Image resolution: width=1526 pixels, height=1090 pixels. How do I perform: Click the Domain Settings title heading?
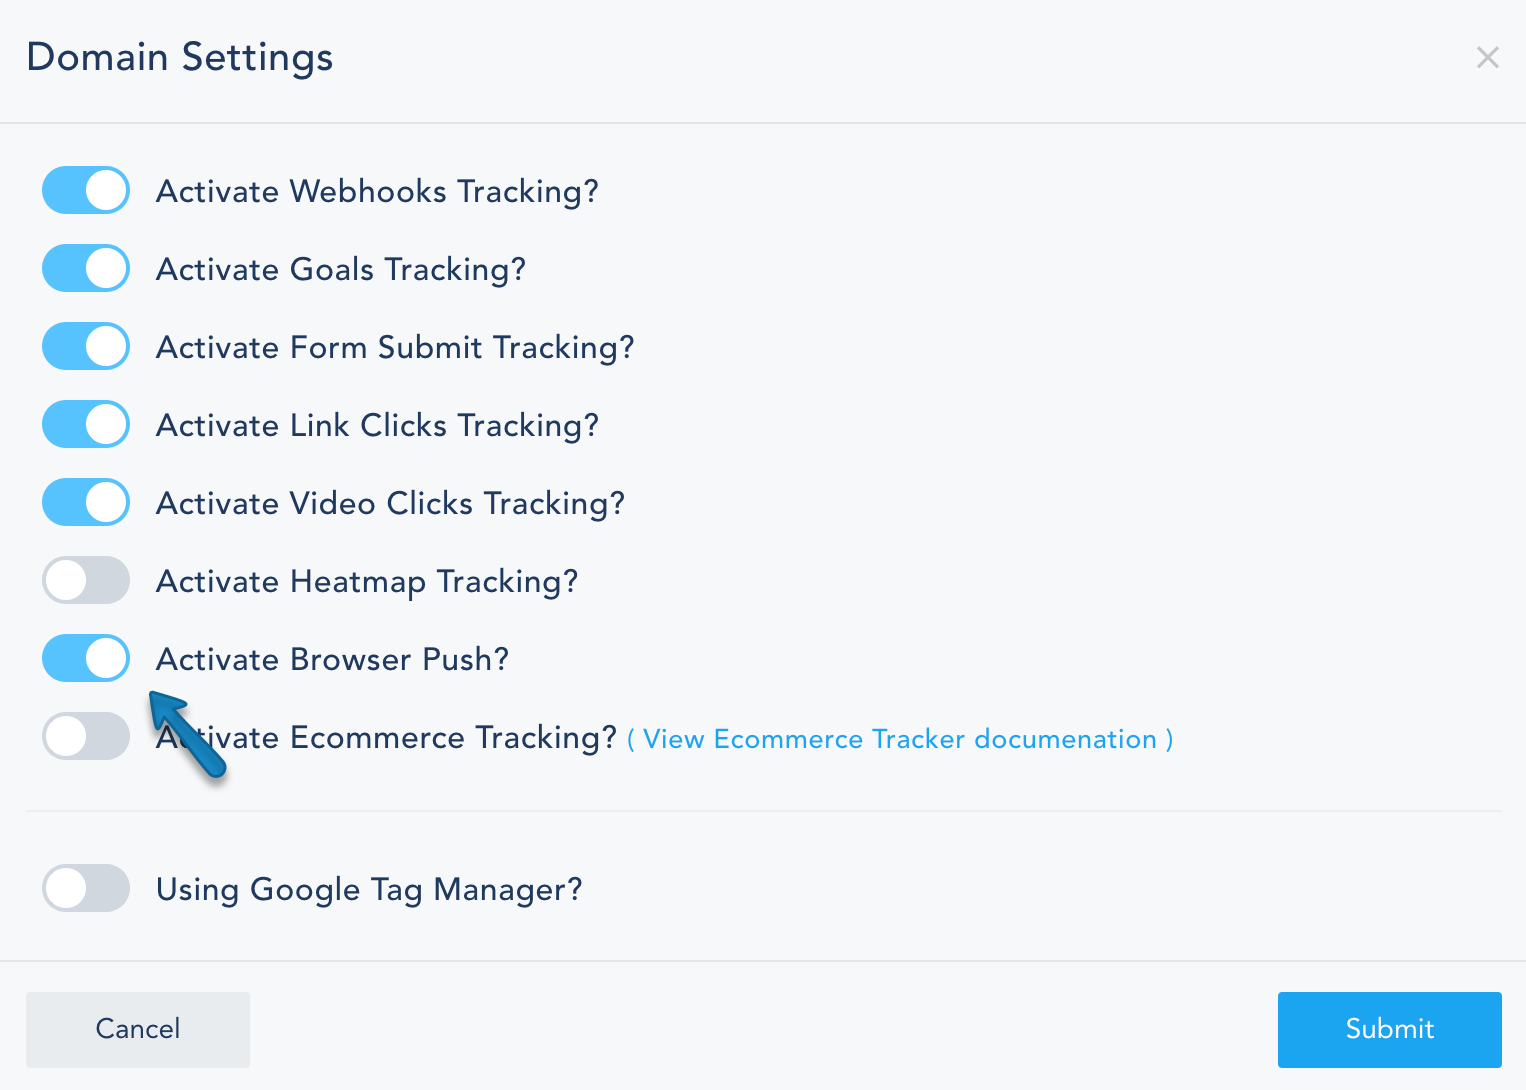pos(180,57)
